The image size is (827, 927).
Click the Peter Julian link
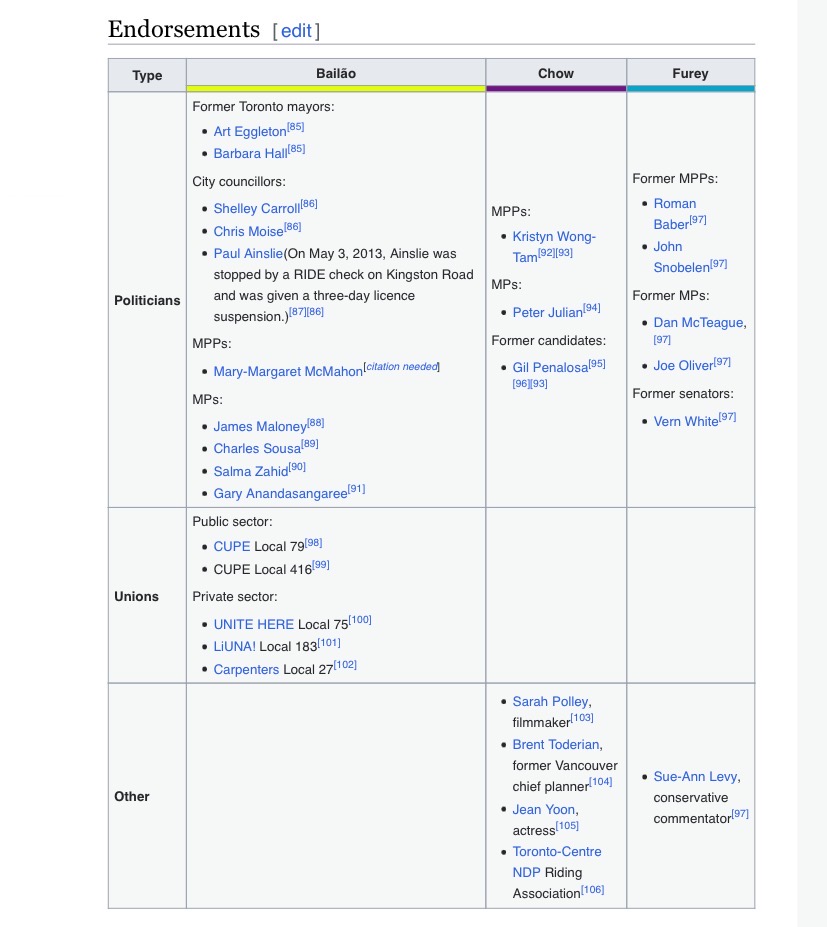click(547, 313)
